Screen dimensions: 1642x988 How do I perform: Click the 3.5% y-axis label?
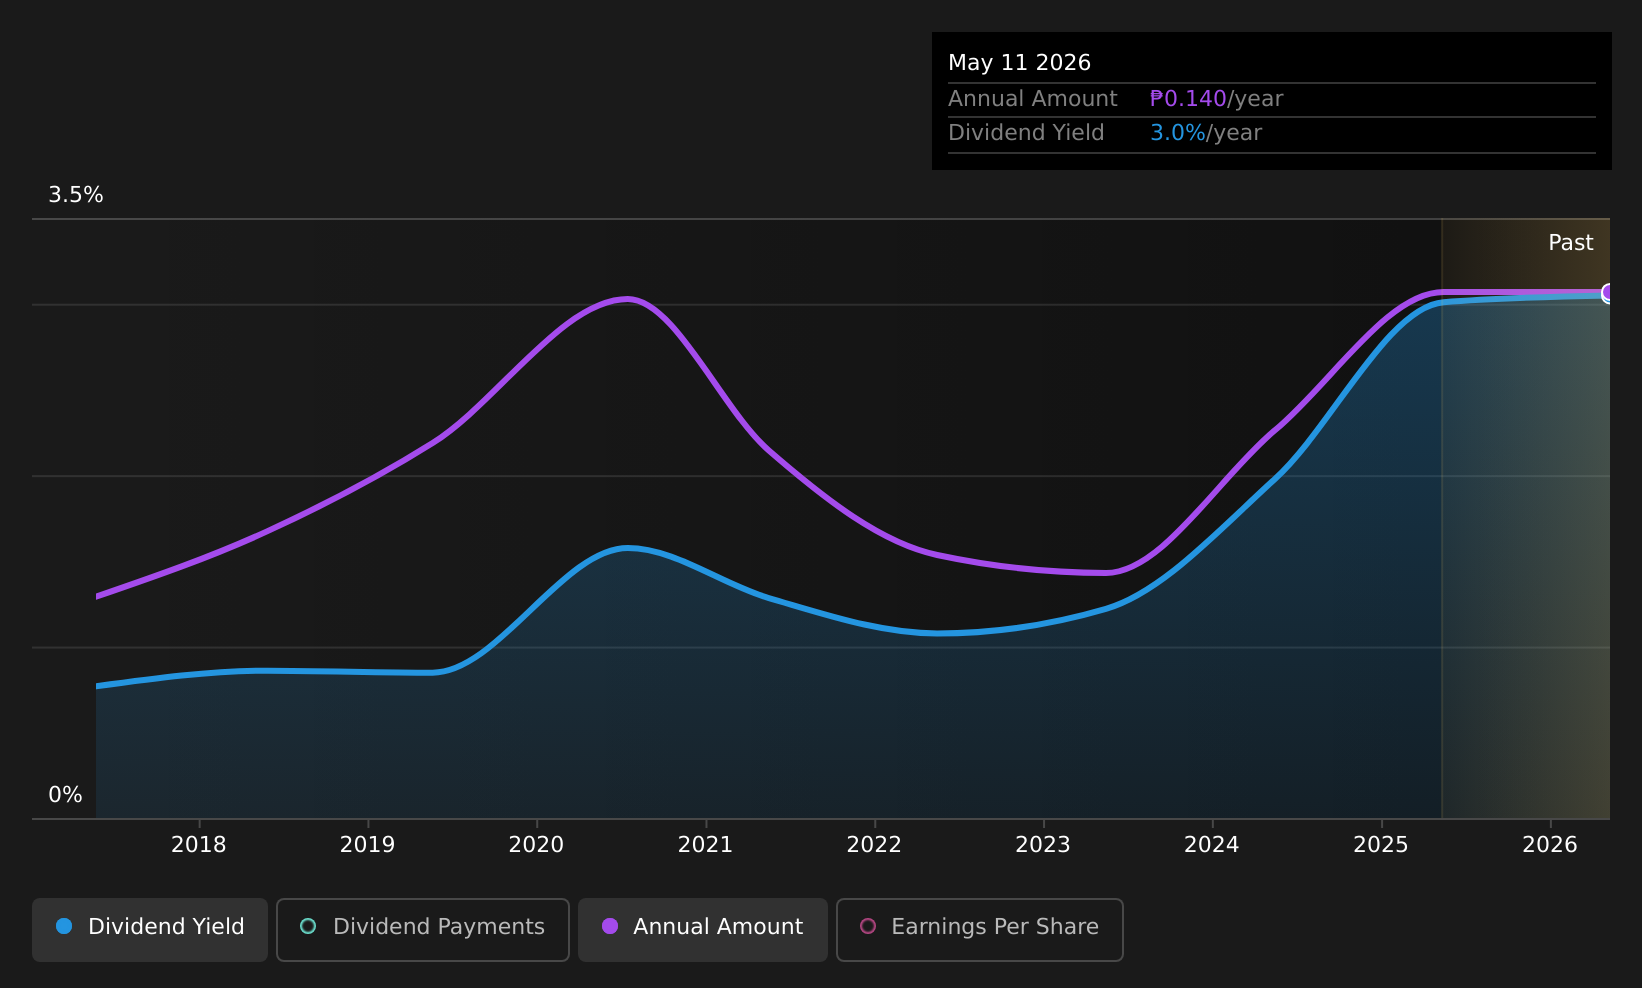(76, 195)
